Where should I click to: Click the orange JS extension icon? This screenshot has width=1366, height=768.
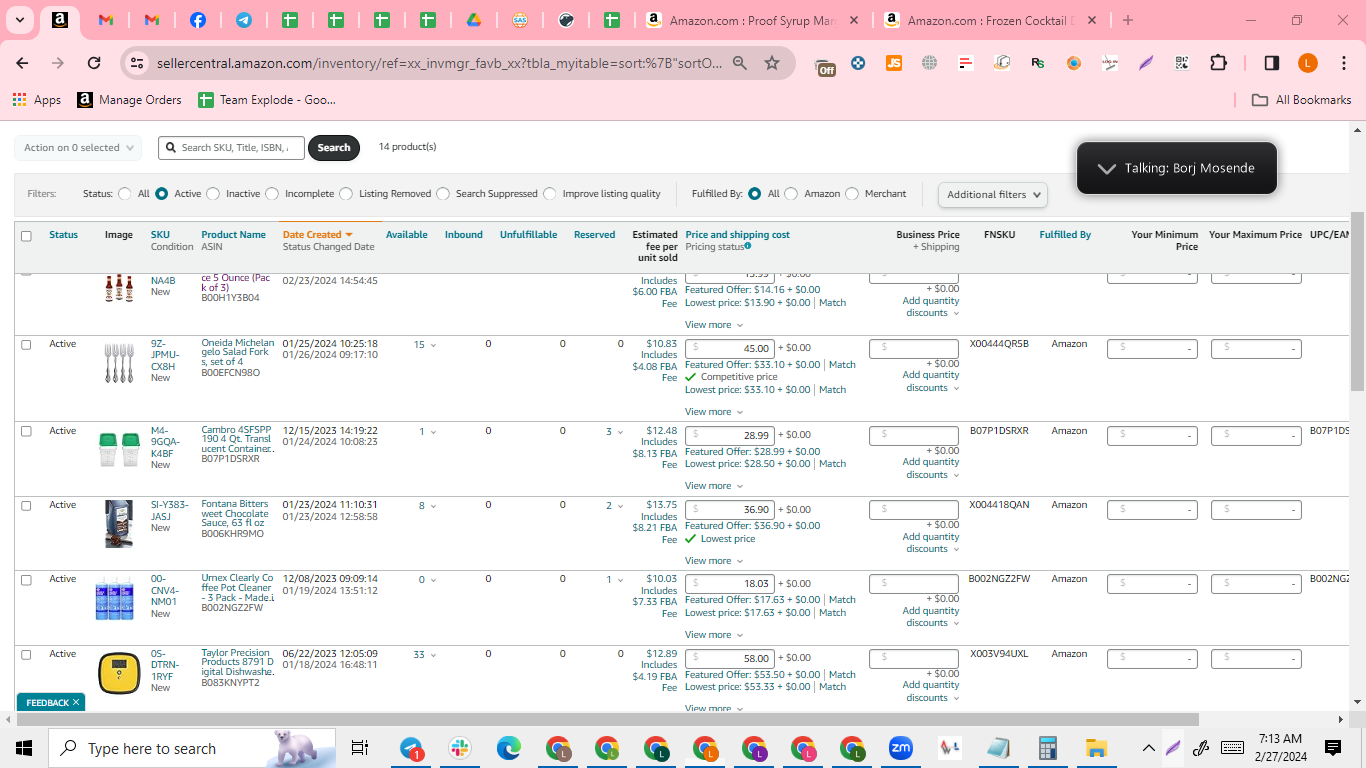tap(894, 63)
